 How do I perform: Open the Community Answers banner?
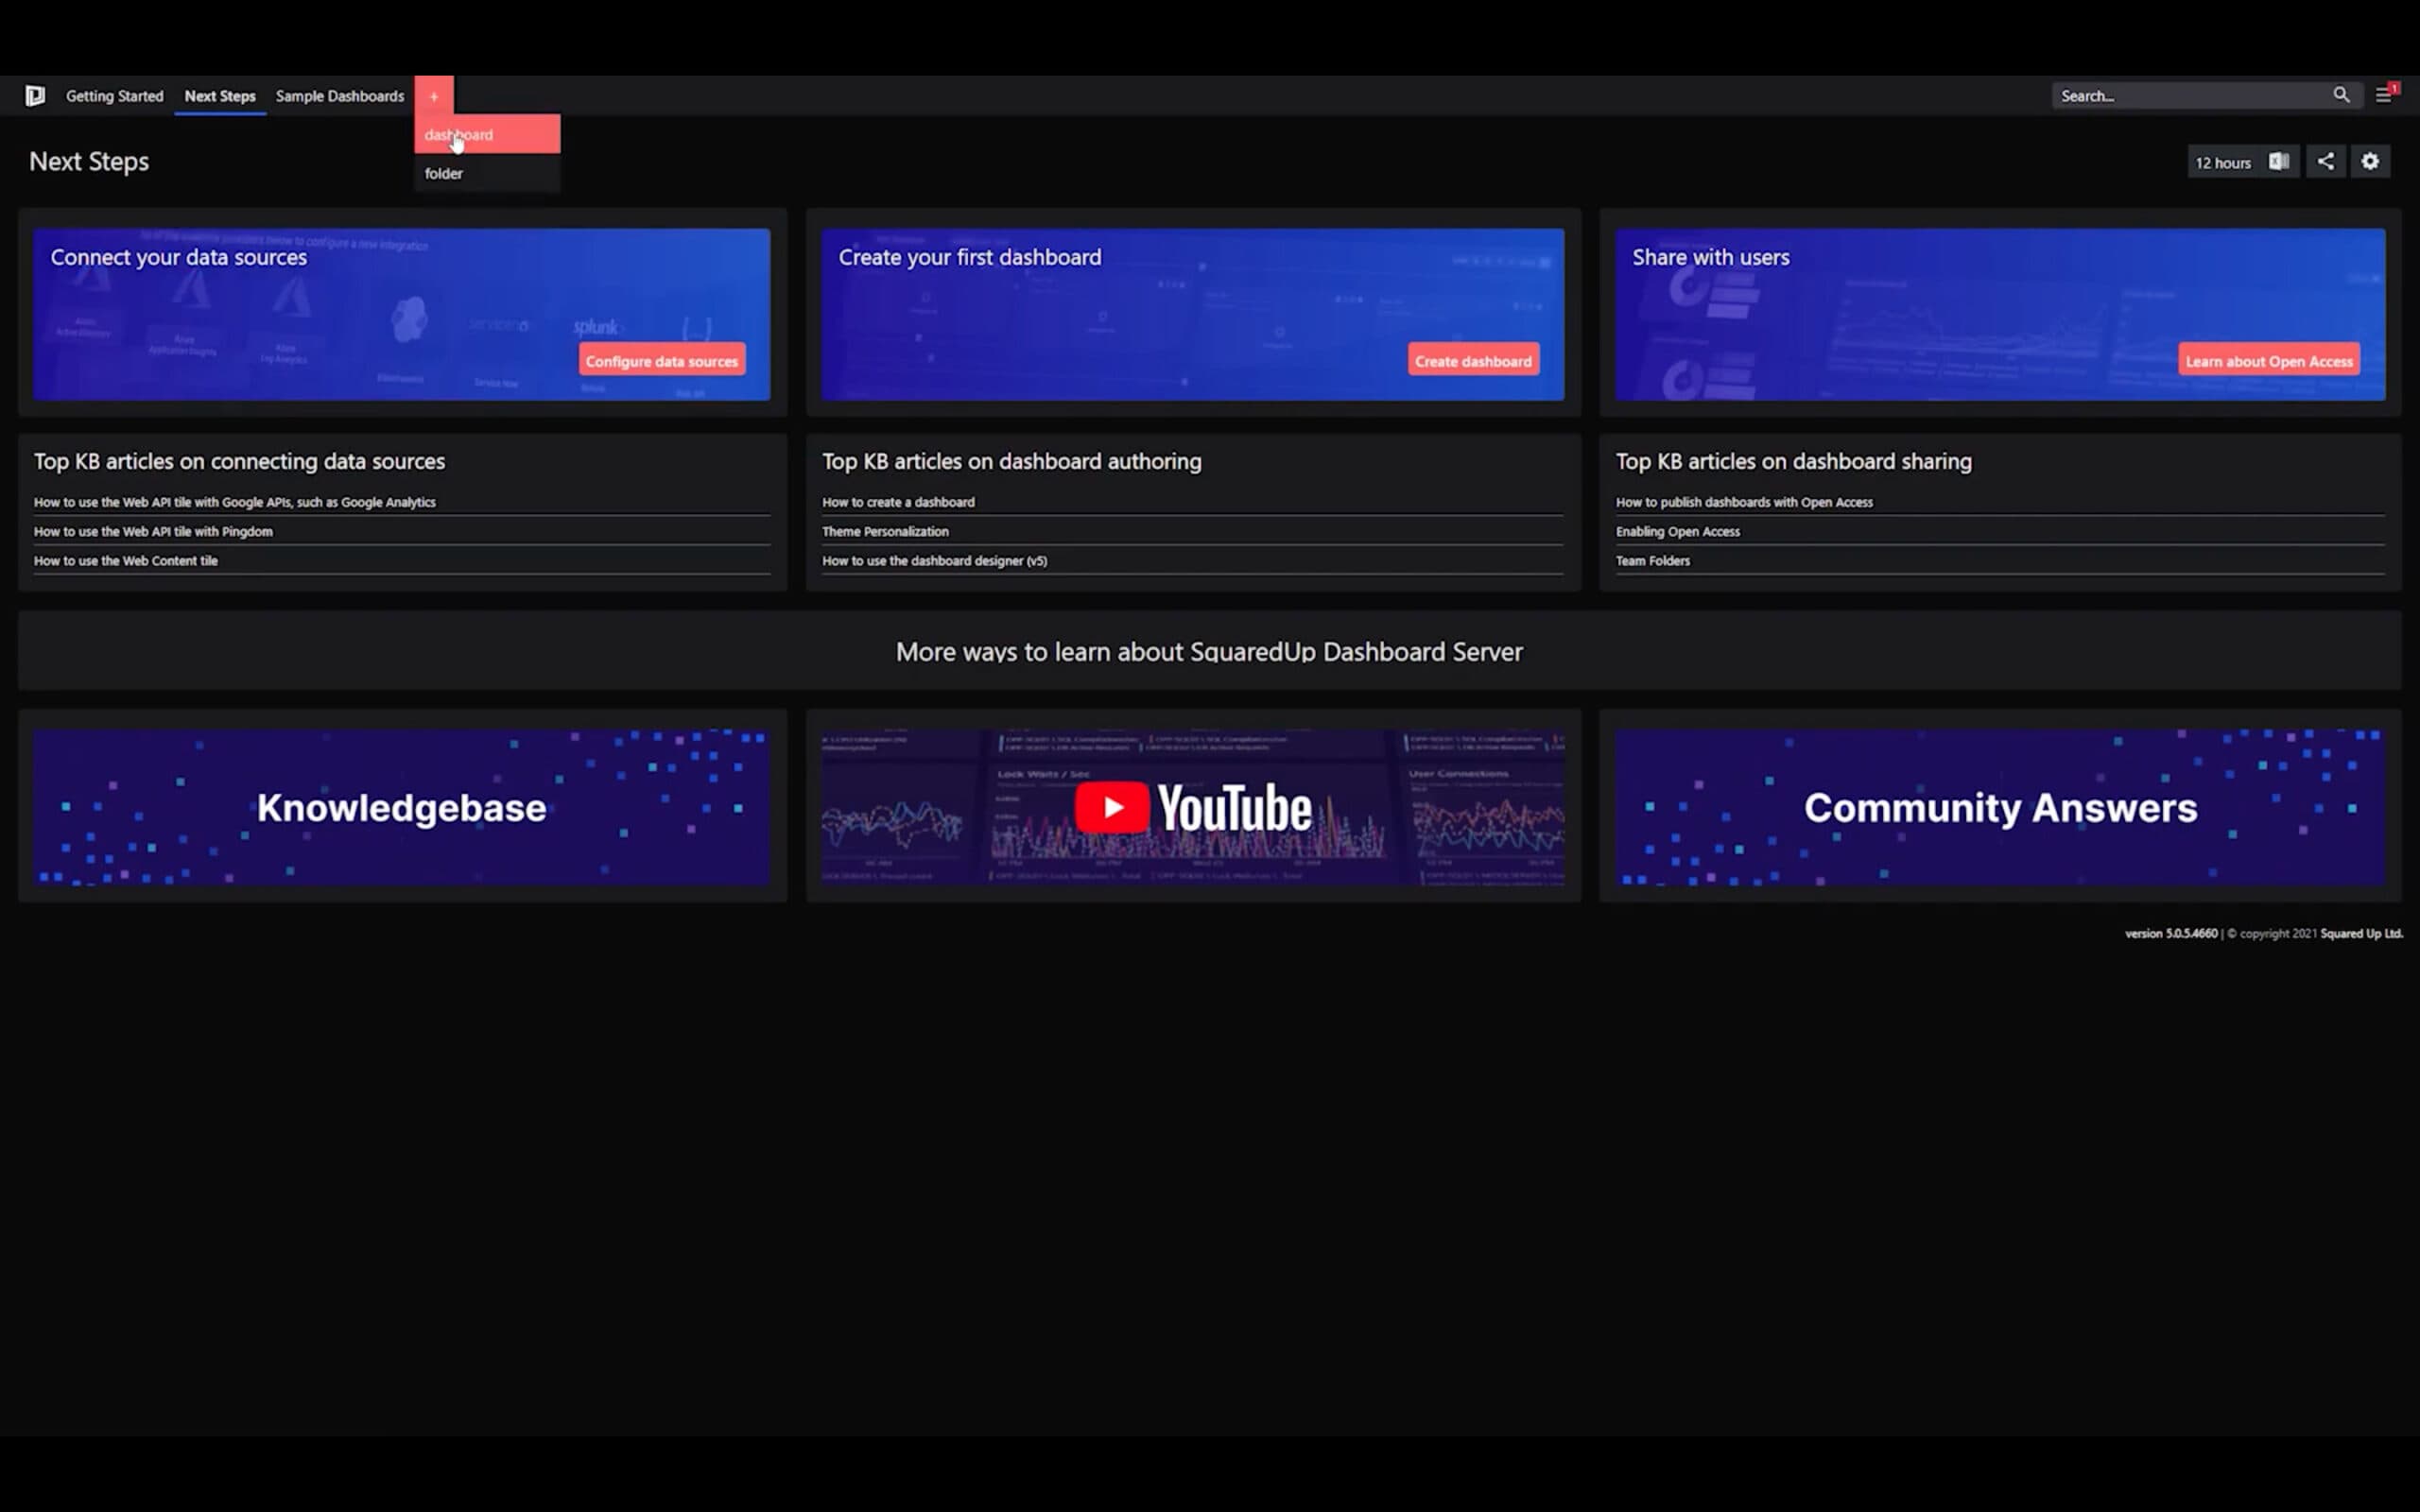tap(2000, 807)
